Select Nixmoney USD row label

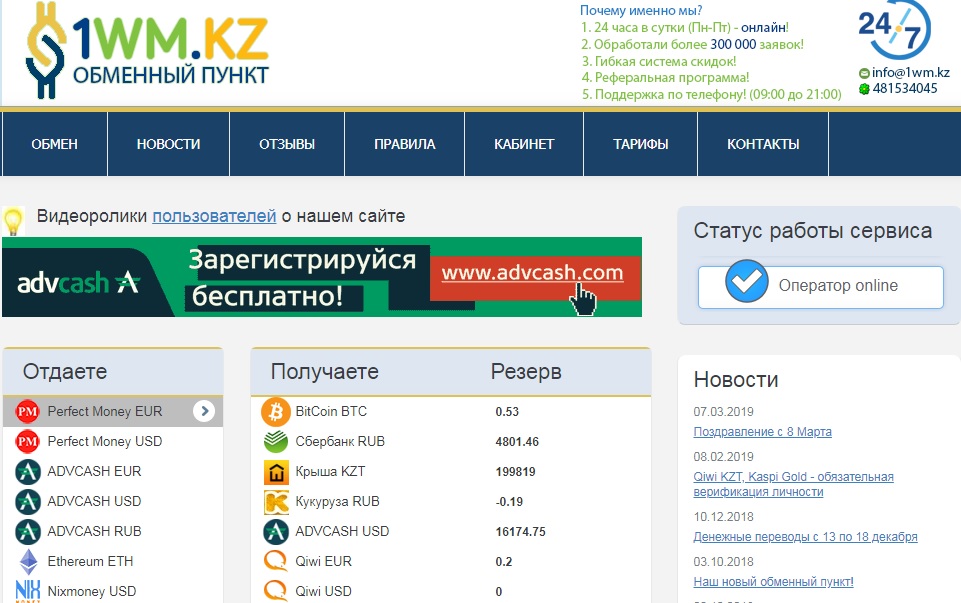click(92, 591)
